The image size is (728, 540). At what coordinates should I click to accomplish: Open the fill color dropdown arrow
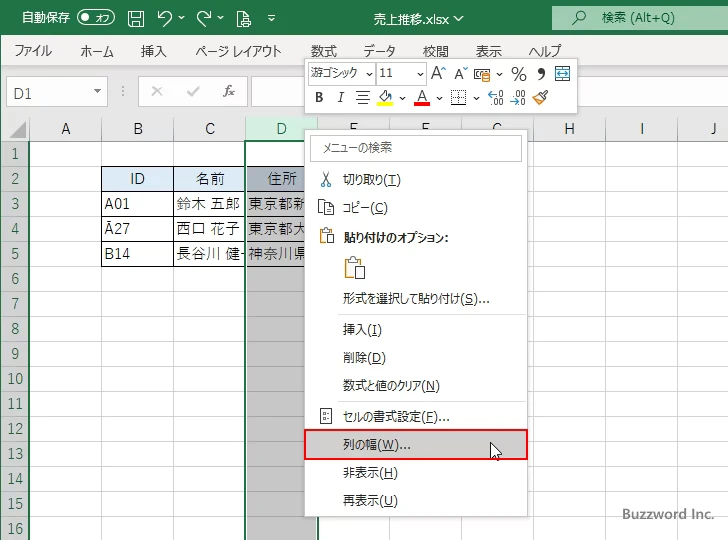point(402,98)
